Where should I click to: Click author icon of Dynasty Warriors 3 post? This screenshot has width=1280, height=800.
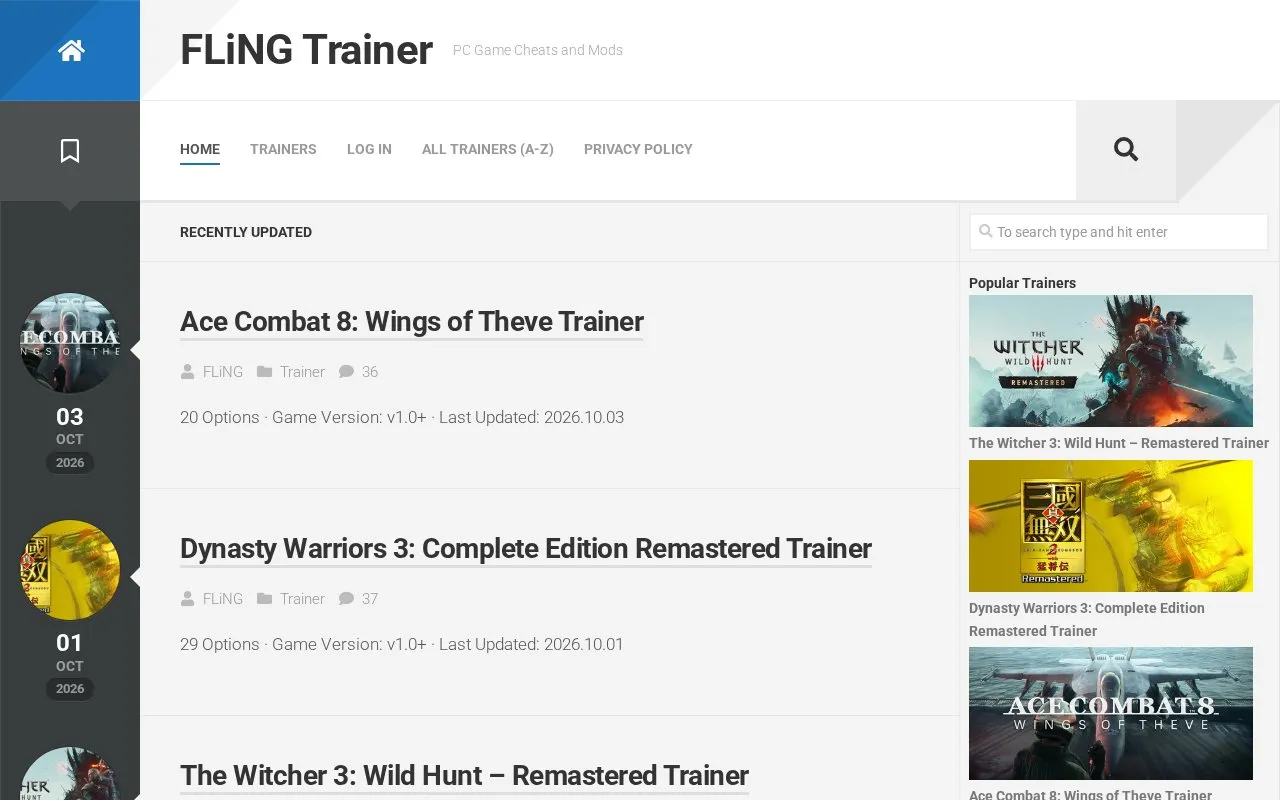(x=187, y=599)
